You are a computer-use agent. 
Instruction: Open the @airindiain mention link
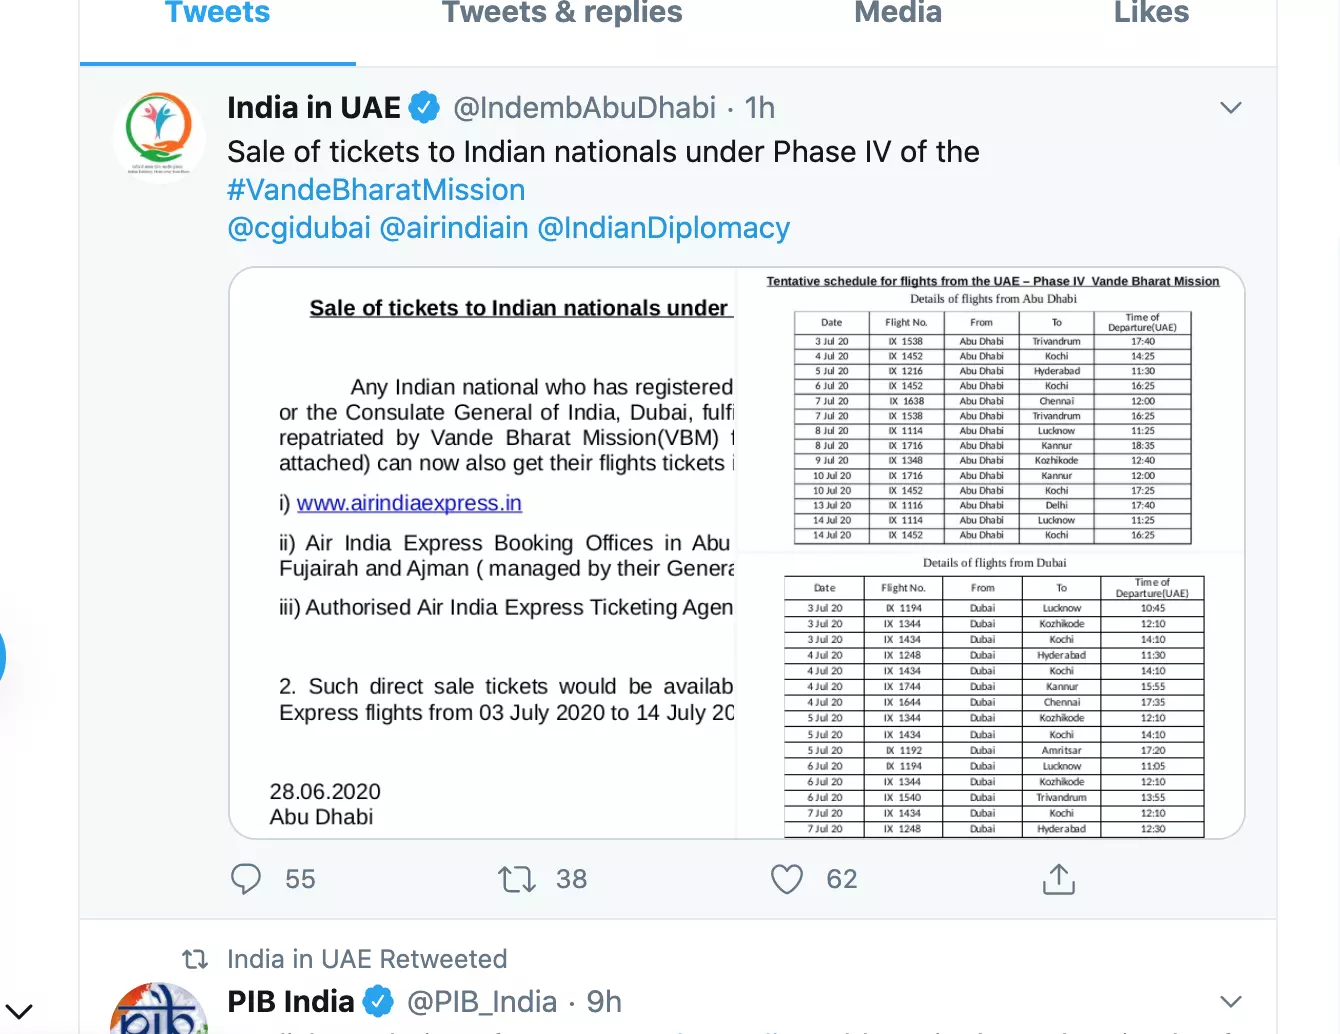[454, 228]
